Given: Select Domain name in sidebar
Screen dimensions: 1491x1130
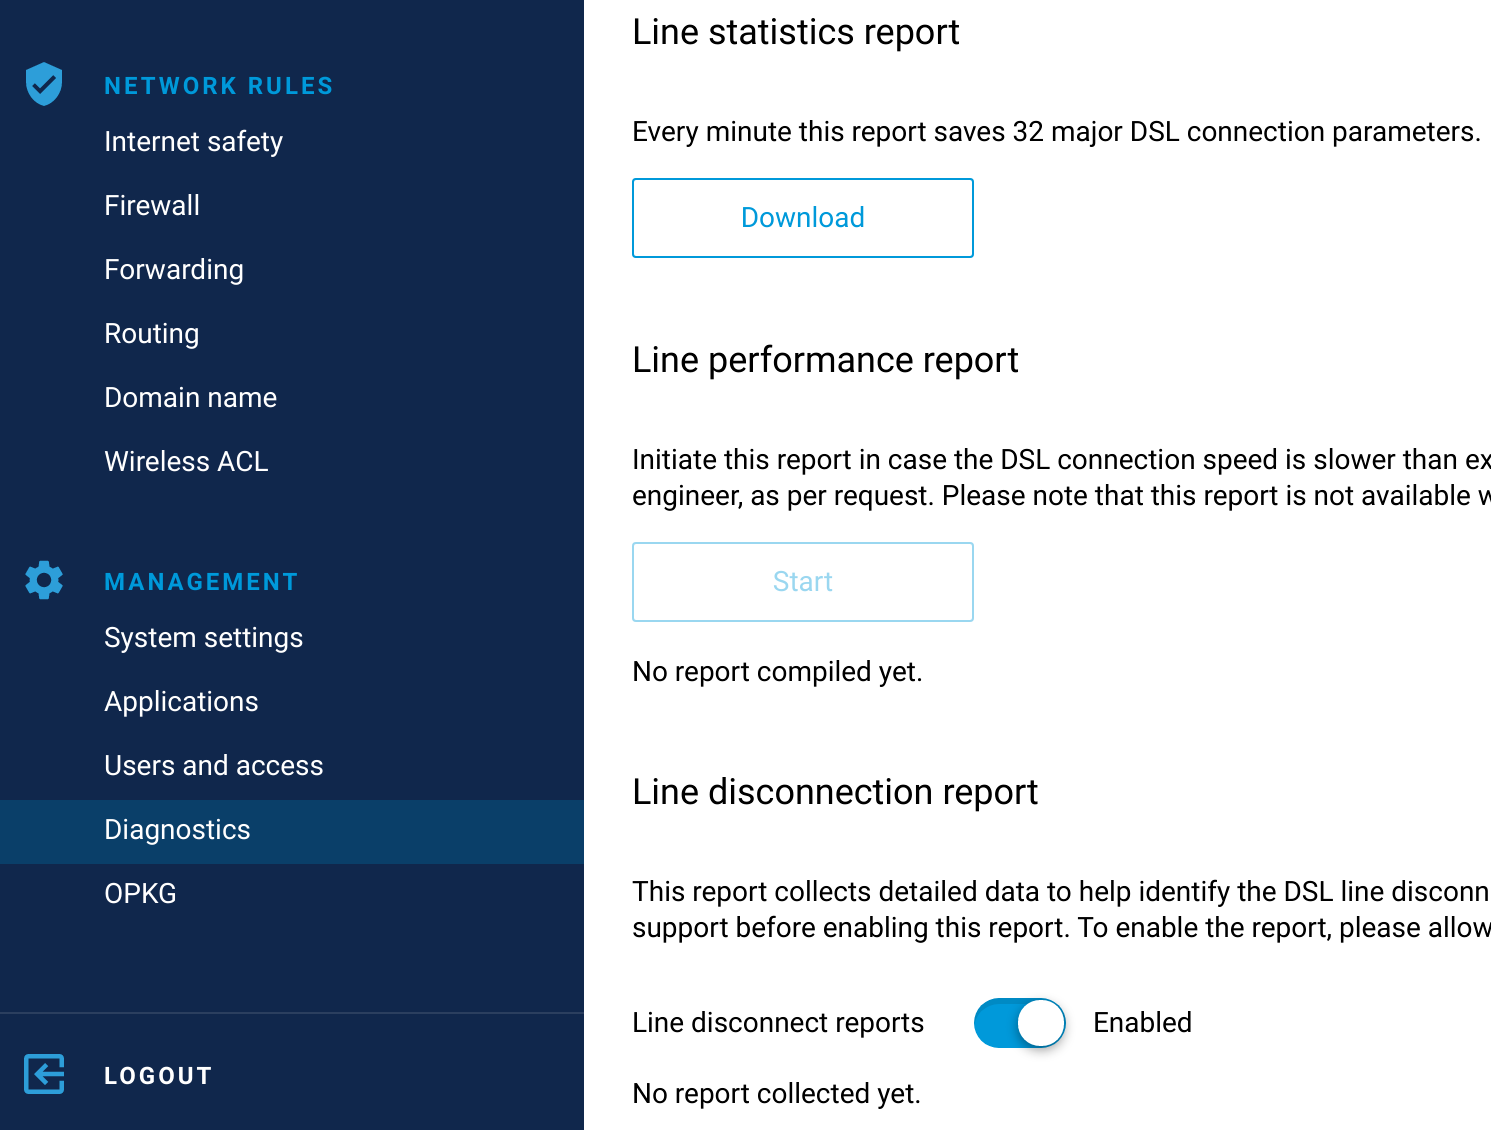Looking at the screenshot, I should (190, 398).
